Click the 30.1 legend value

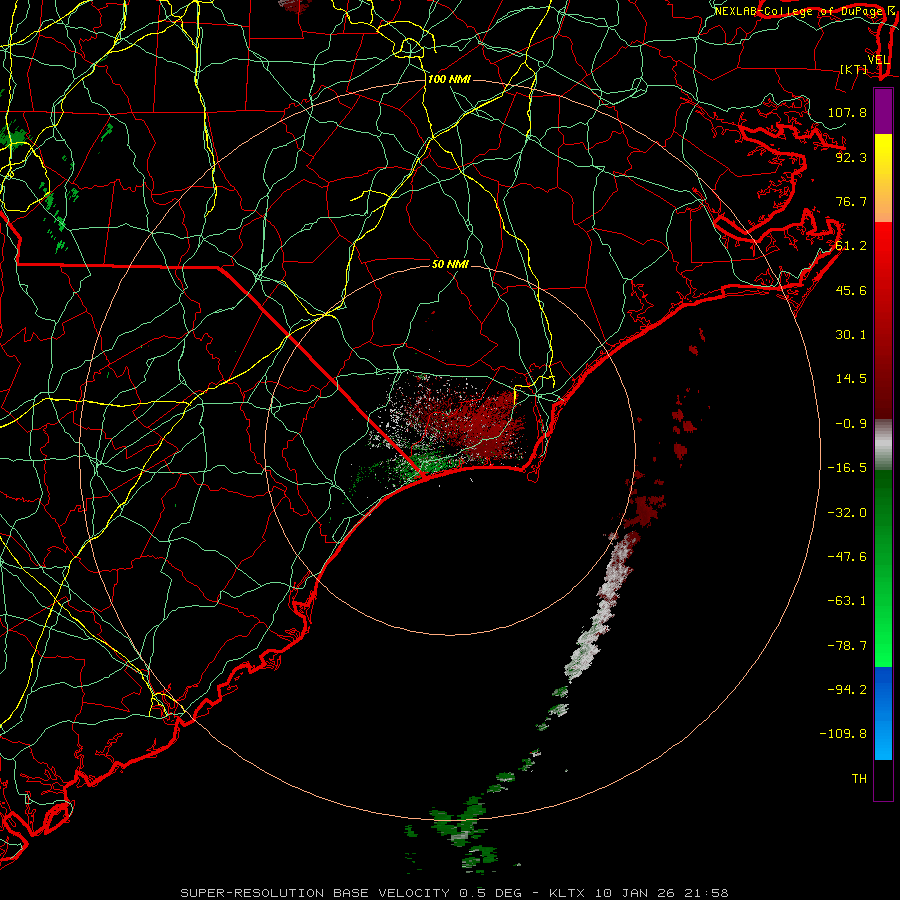coord(851,335)
